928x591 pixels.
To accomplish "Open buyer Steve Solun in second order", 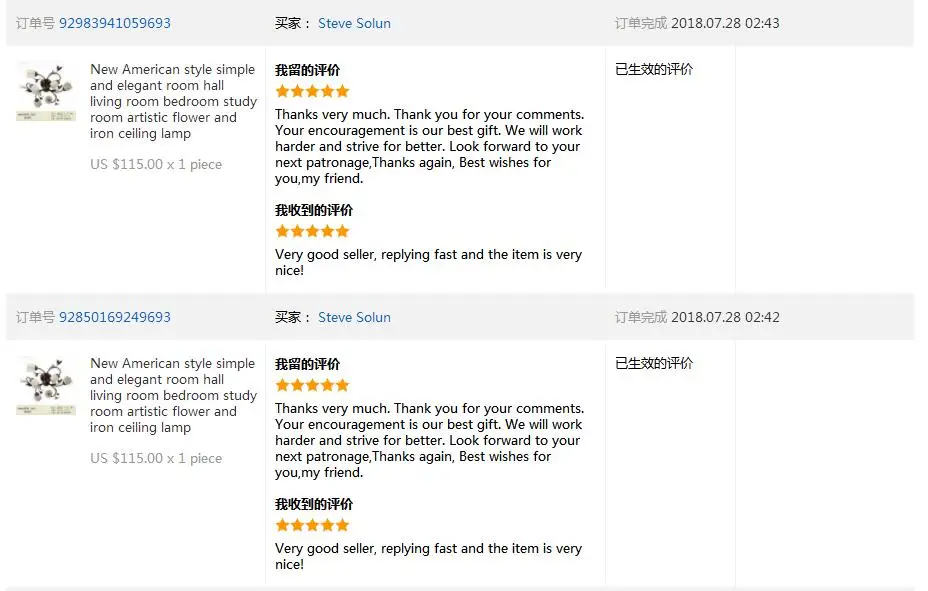I will [355, 317].
